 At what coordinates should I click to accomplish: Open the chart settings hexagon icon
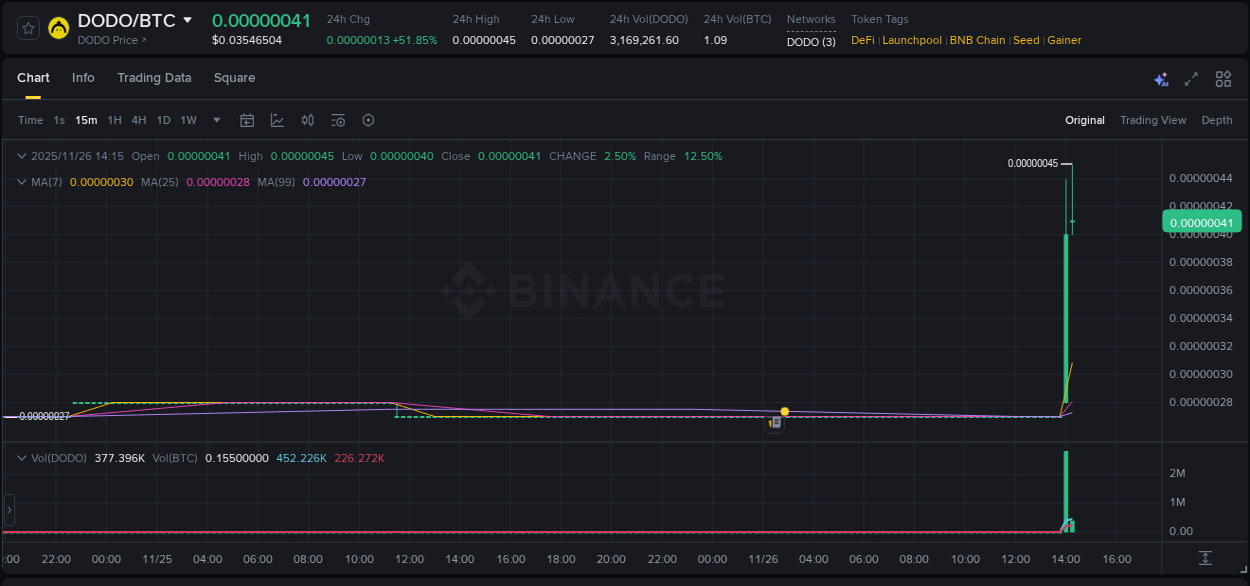coord(367,120)
